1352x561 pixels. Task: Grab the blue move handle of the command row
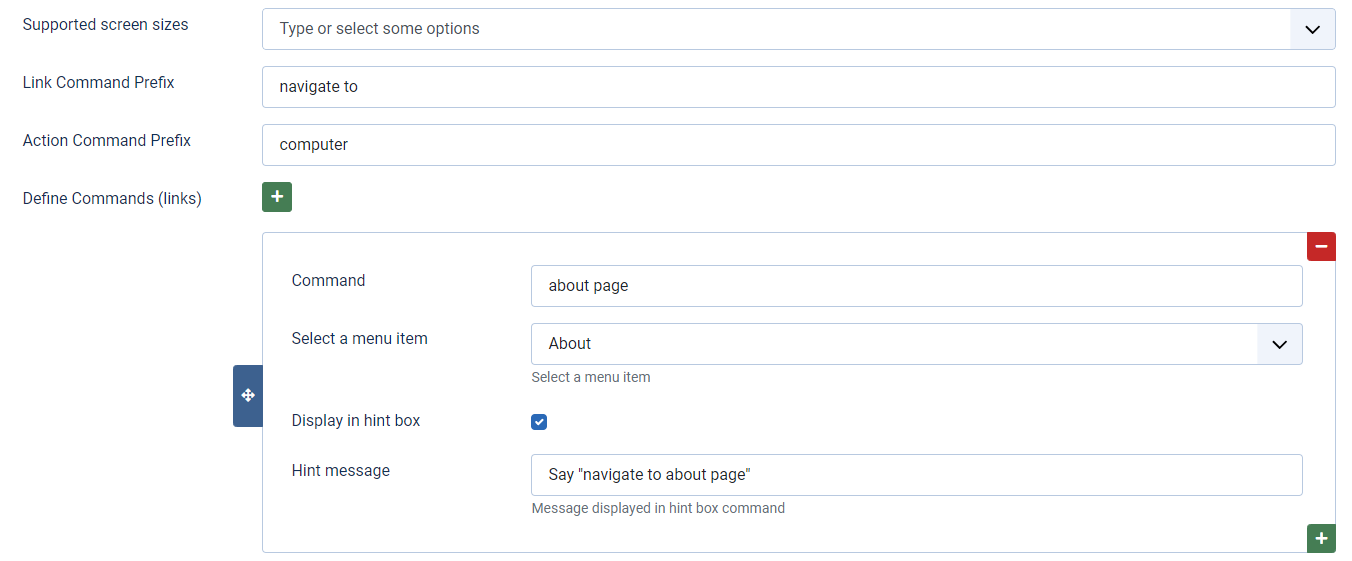(x=248, y=396)
